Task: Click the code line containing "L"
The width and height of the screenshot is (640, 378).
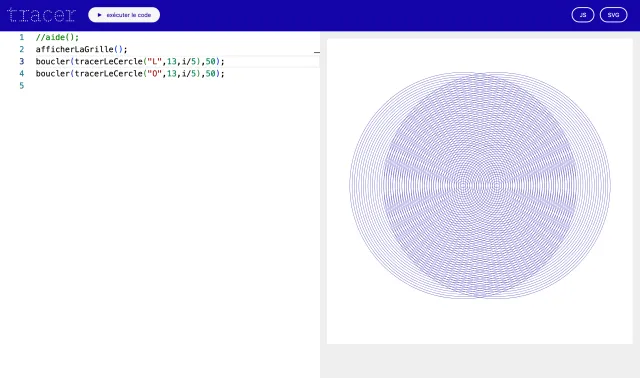Action: pos(130,62)
